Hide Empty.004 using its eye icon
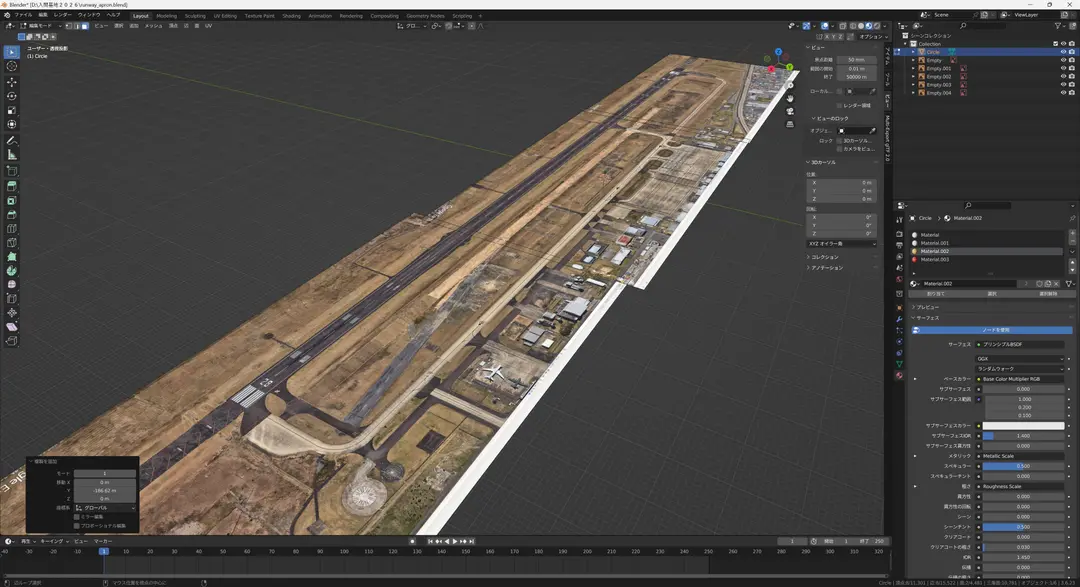 1063,93
